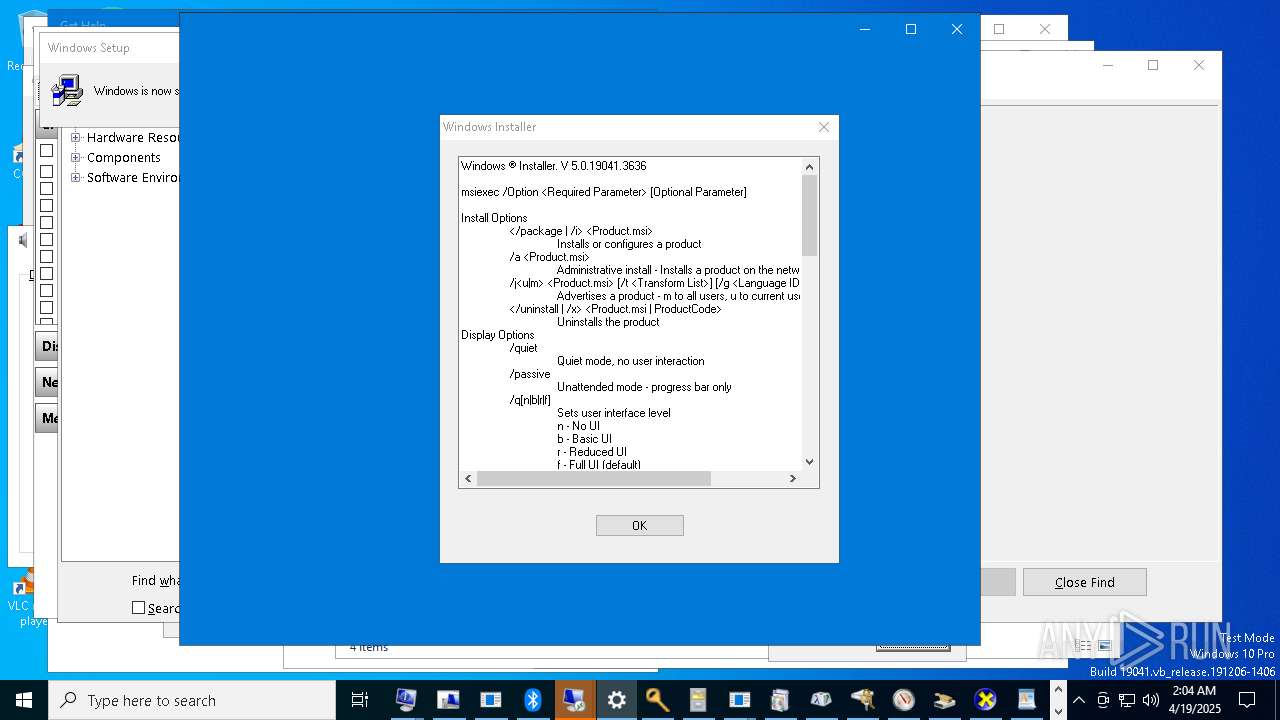Click the Windows Setup computer icon

click(67, 90)
